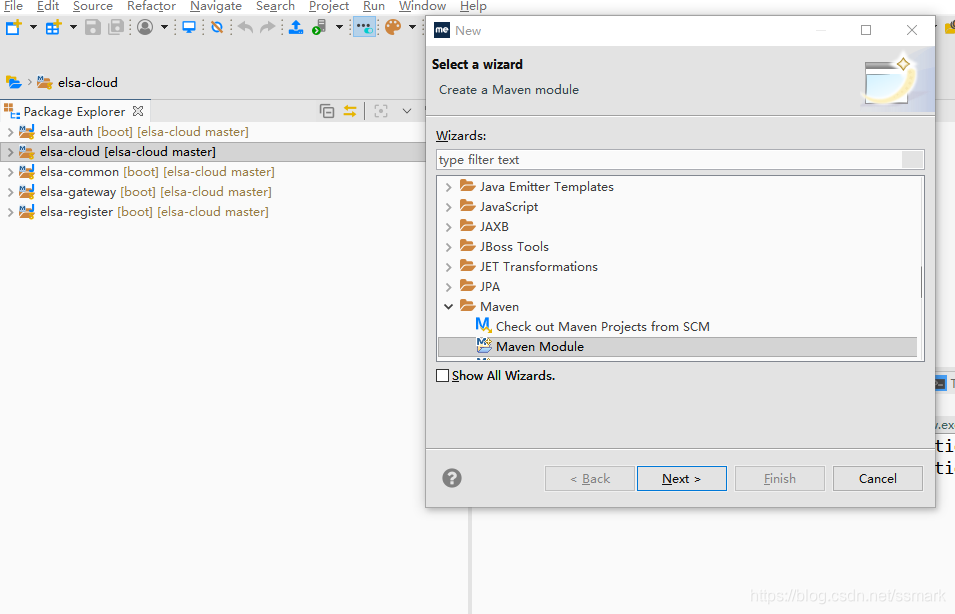
Task: Click the breadcrumb root folder icon
Action: (13, 82)
